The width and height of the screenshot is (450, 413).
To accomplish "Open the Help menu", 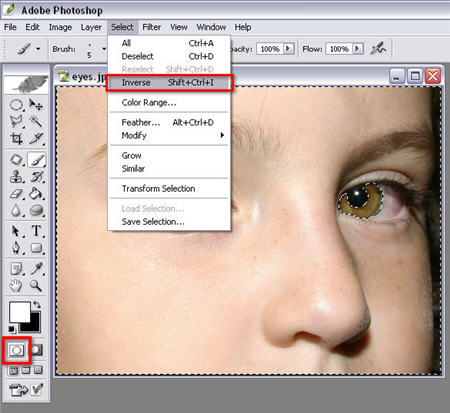I will point(243,27).
